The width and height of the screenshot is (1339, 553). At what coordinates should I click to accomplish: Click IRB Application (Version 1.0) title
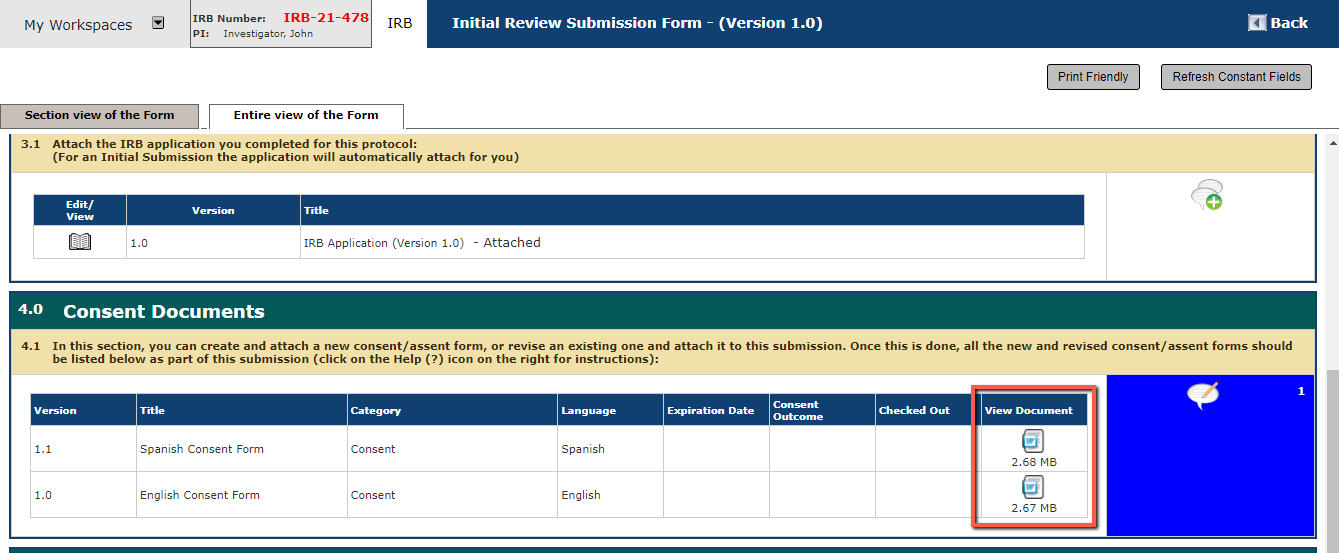[x=384, y=243]
